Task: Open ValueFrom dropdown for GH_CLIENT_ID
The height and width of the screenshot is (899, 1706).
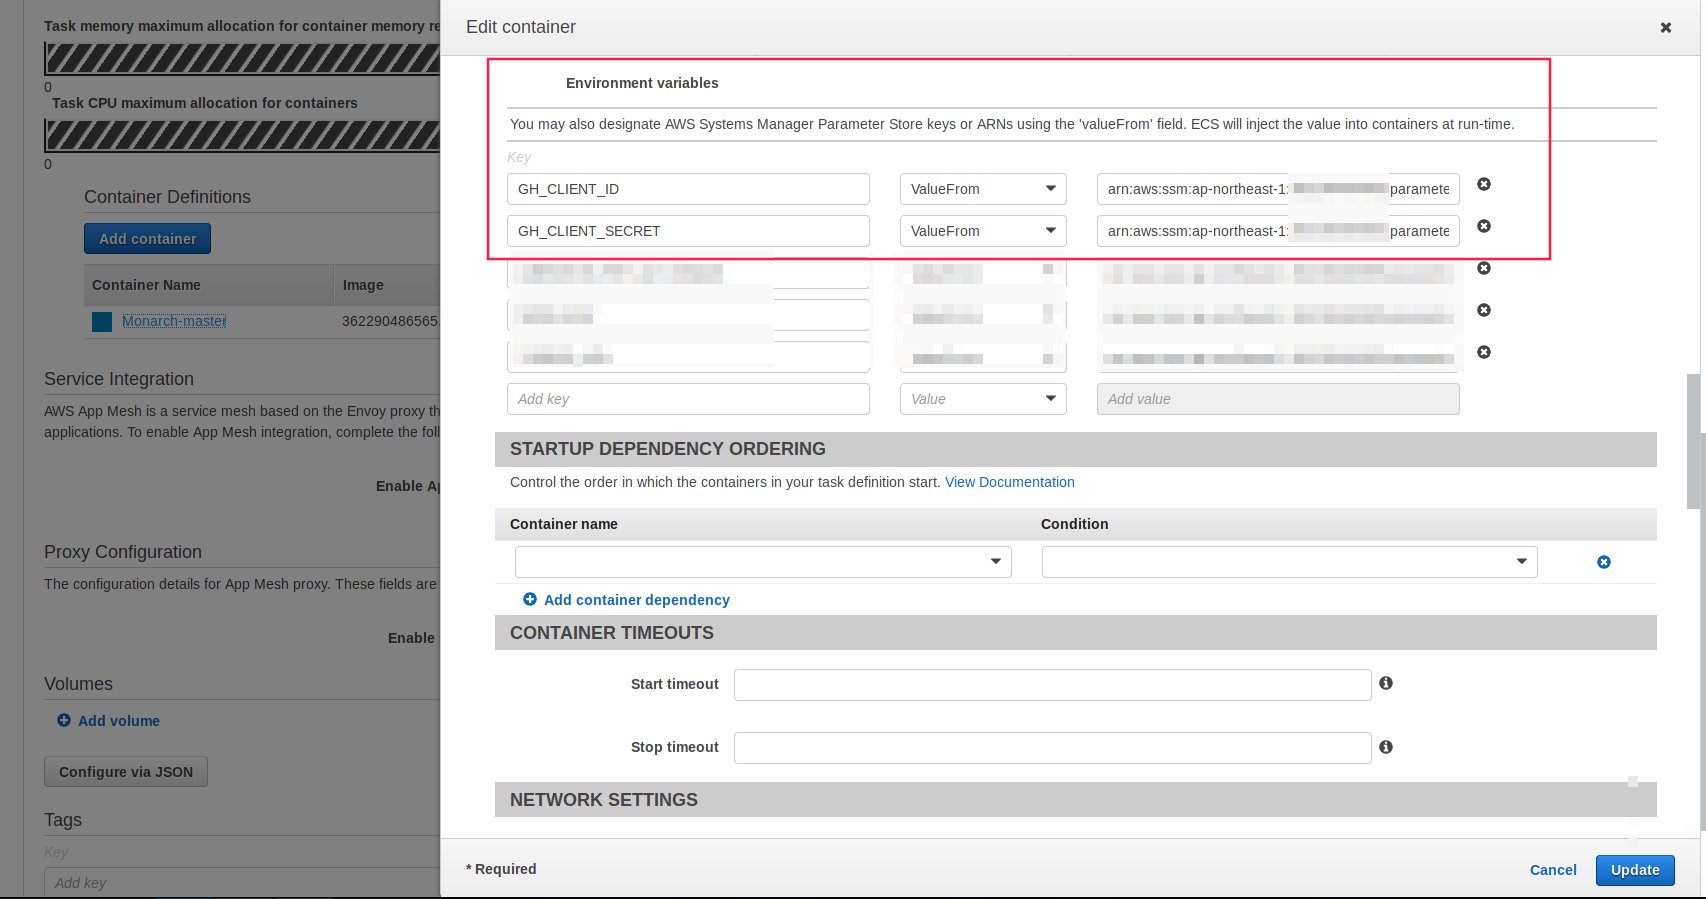Action: (x=982, y=189)
